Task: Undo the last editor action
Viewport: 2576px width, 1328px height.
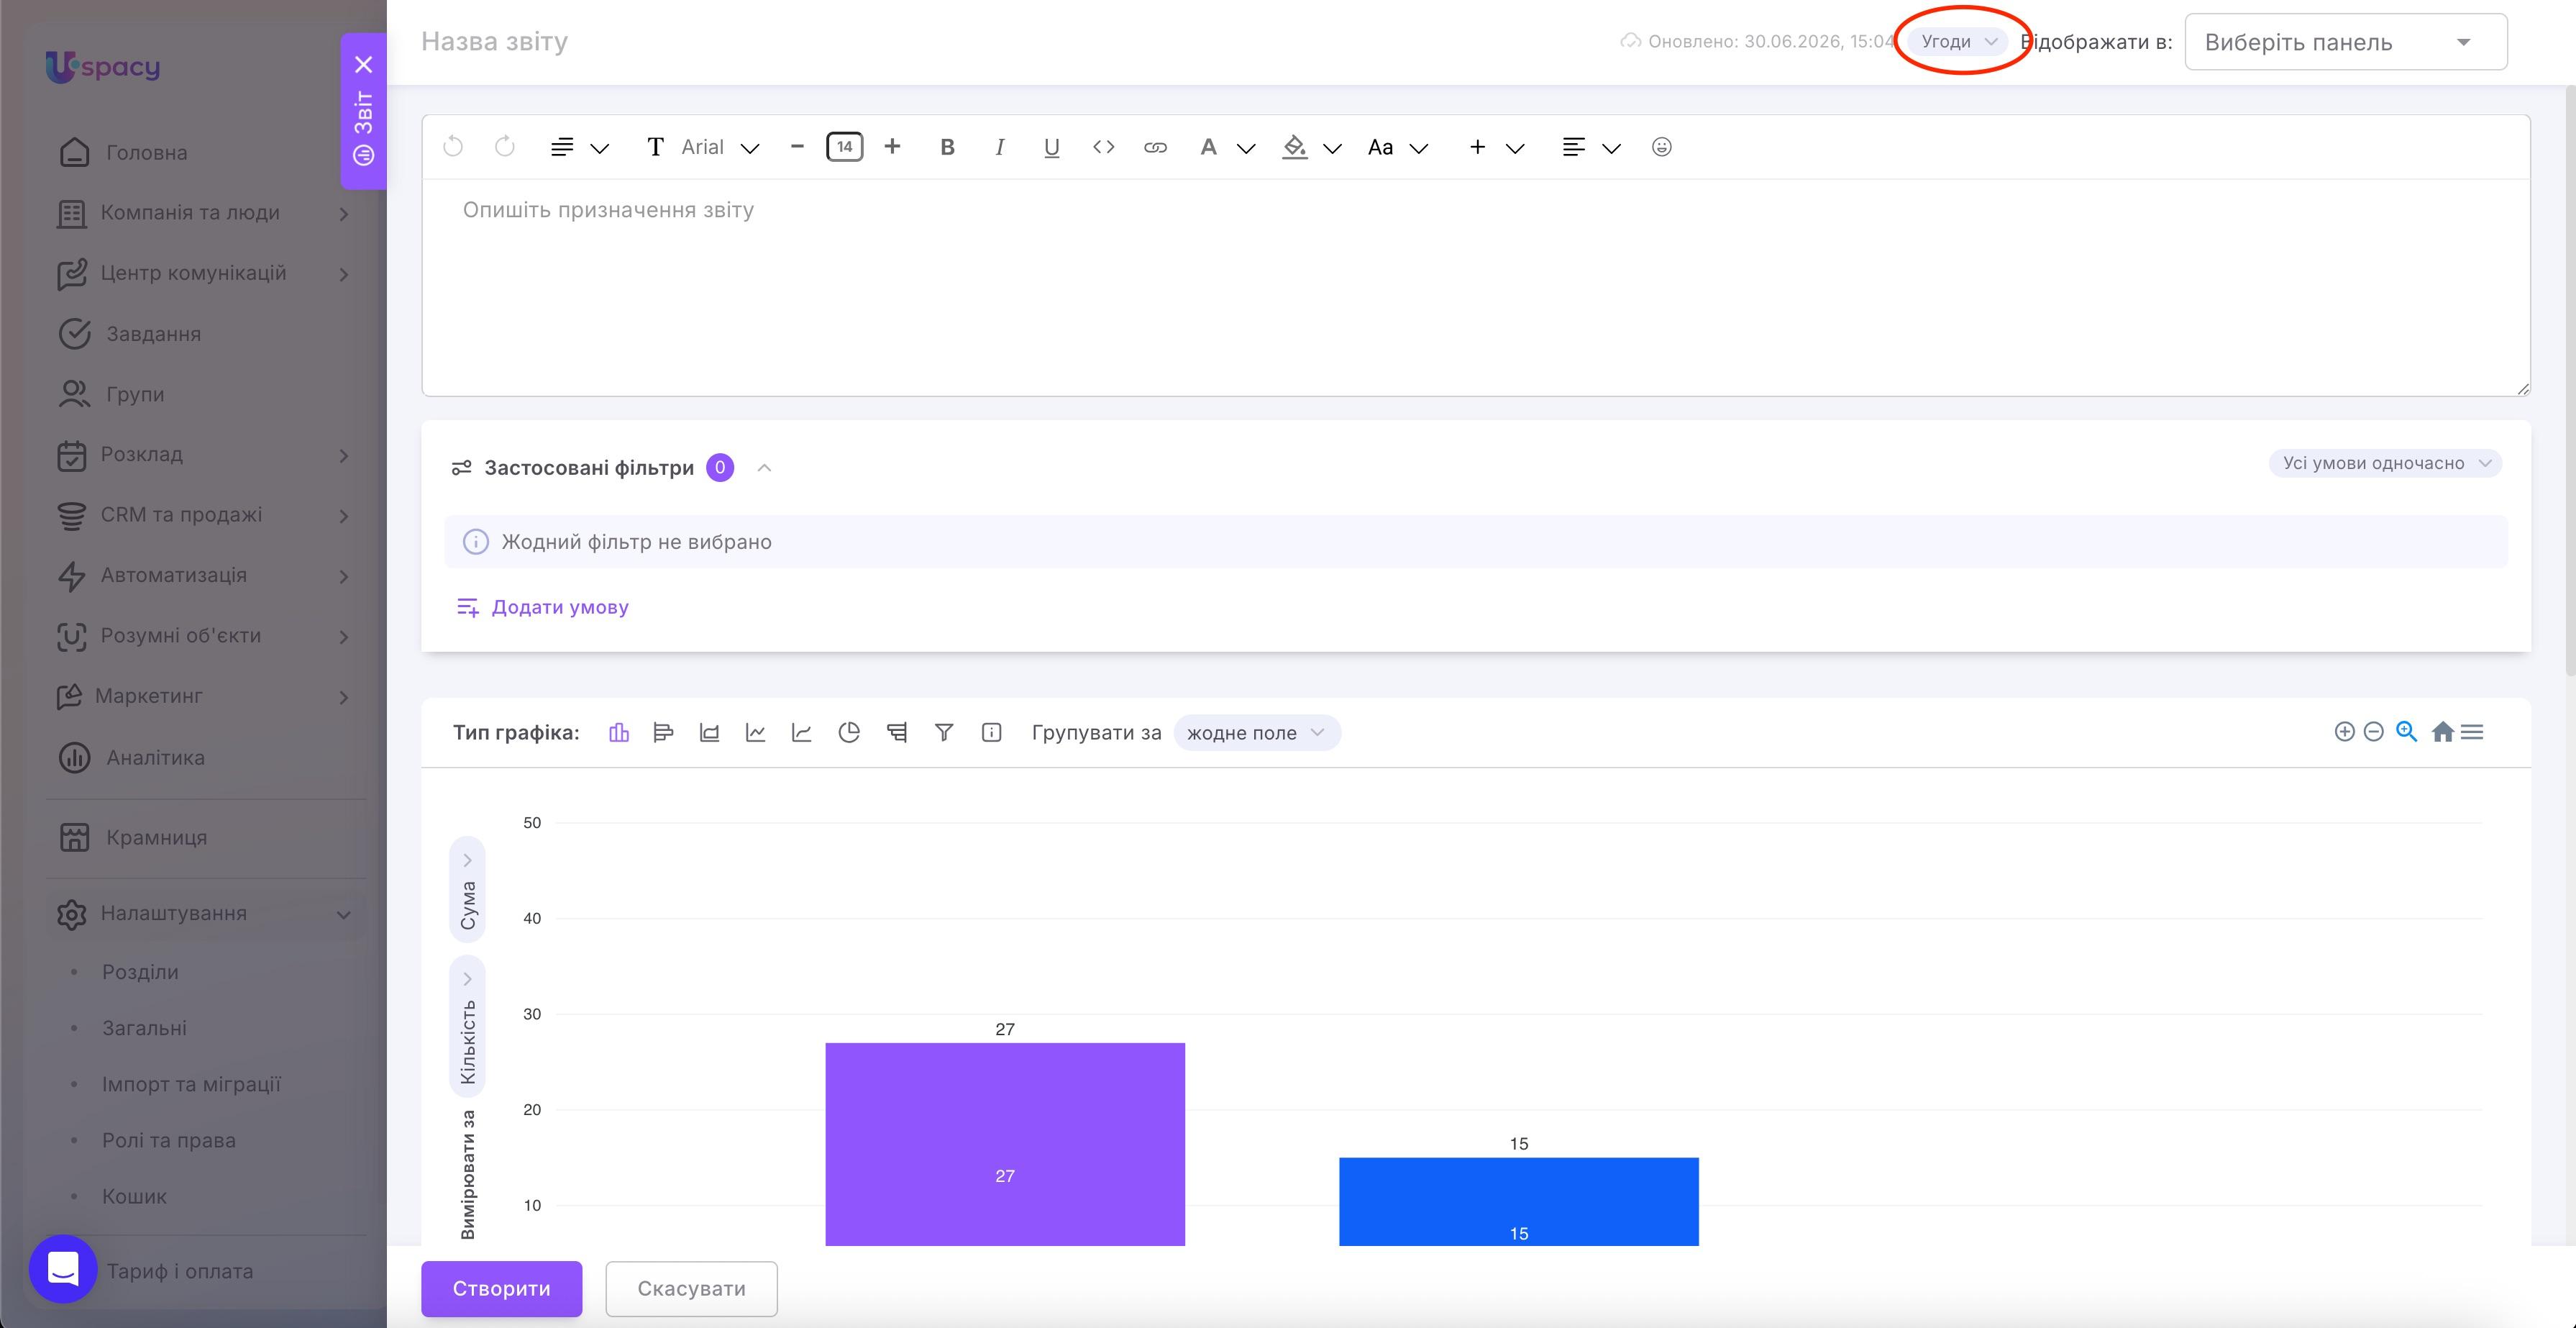Action: (453, 147)
